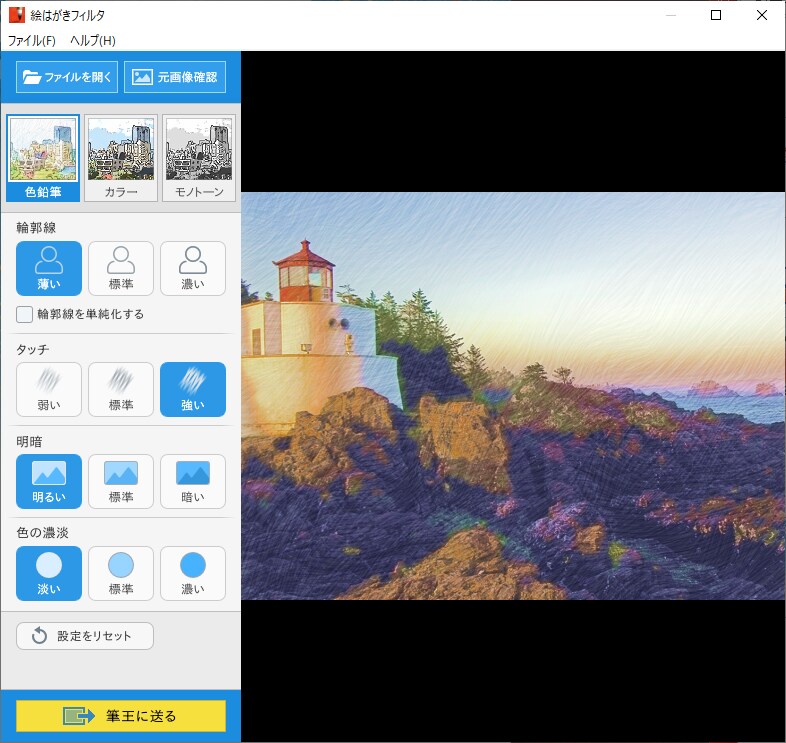This screenshot has width=786, height=743.
Task: Set 色の濃淡 to 濃い
Action: [193, 574]
